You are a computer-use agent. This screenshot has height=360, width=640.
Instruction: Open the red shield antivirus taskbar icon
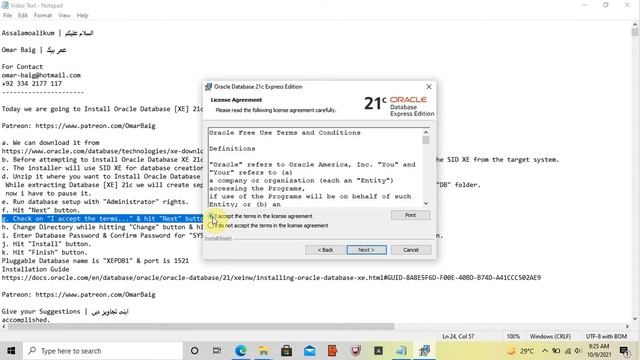click(x=356, y=351)
